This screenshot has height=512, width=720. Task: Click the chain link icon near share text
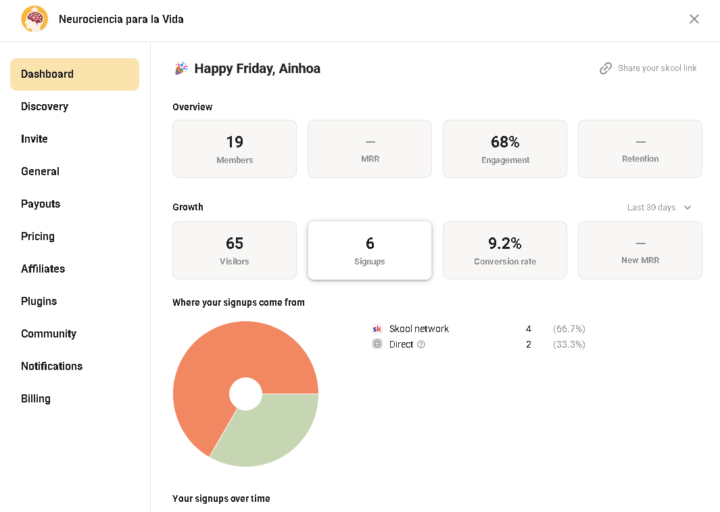[605, 68]
